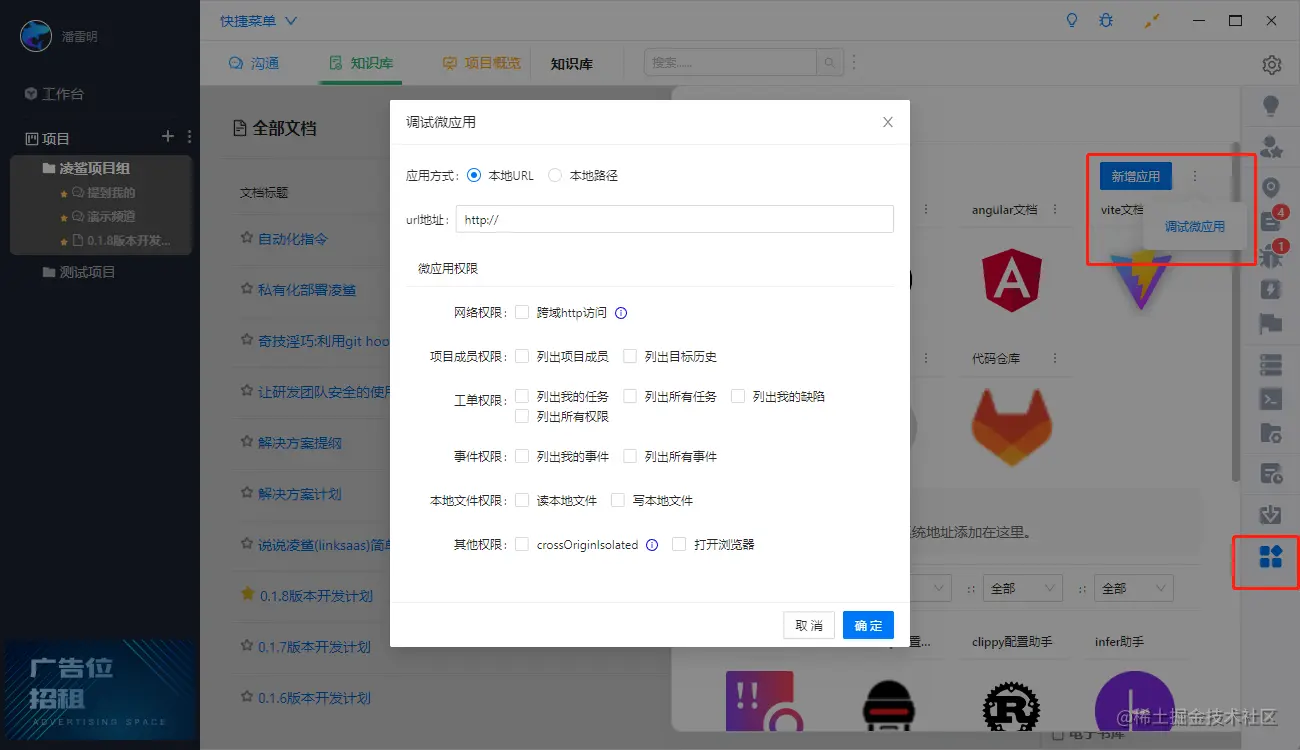Image resolution: width=1300 pixels, height=750 pixels.
Task: Click the flag icon in right sidebar
Action: pyautogui.click(x=1271, y=324)
